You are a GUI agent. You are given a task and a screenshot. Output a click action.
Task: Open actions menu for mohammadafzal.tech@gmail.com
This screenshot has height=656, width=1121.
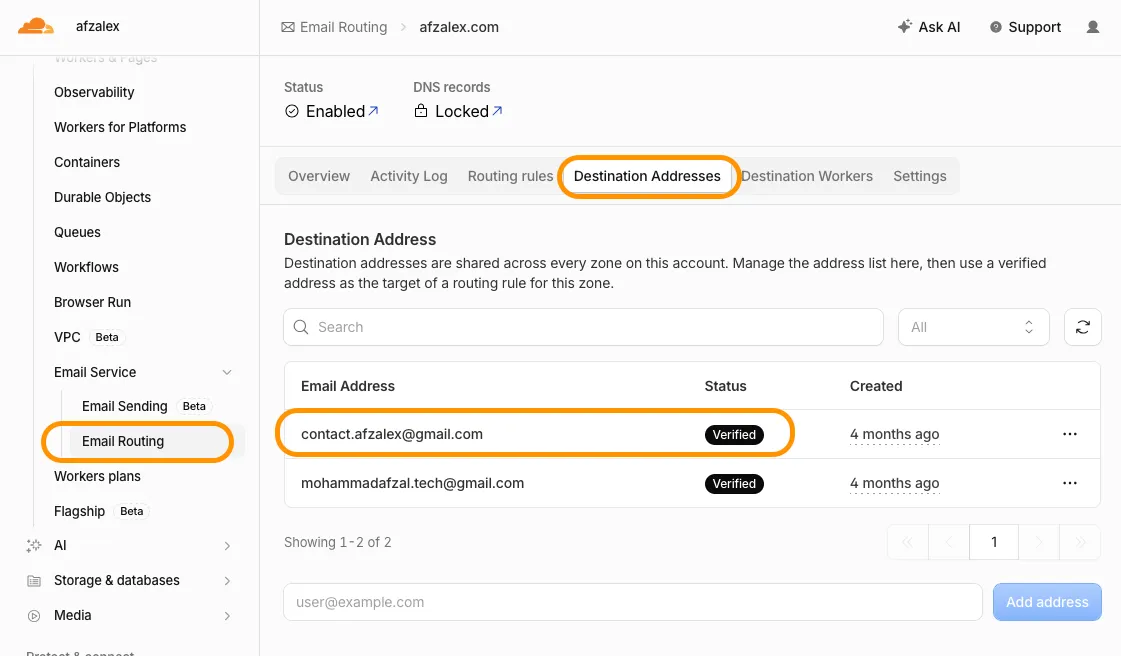1070,483
